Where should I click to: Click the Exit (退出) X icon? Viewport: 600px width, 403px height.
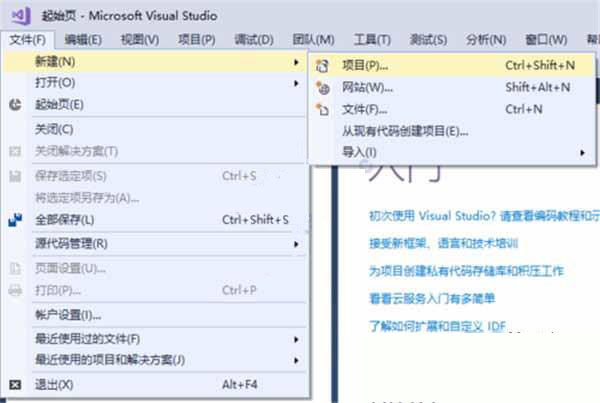click(15, 384)
